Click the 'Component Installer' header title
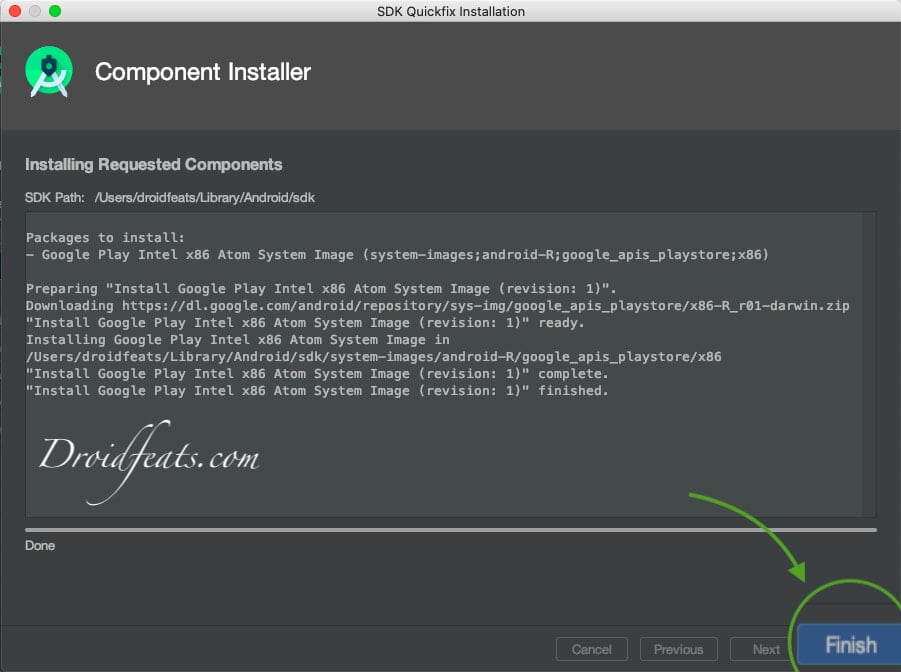 point(204,71)
